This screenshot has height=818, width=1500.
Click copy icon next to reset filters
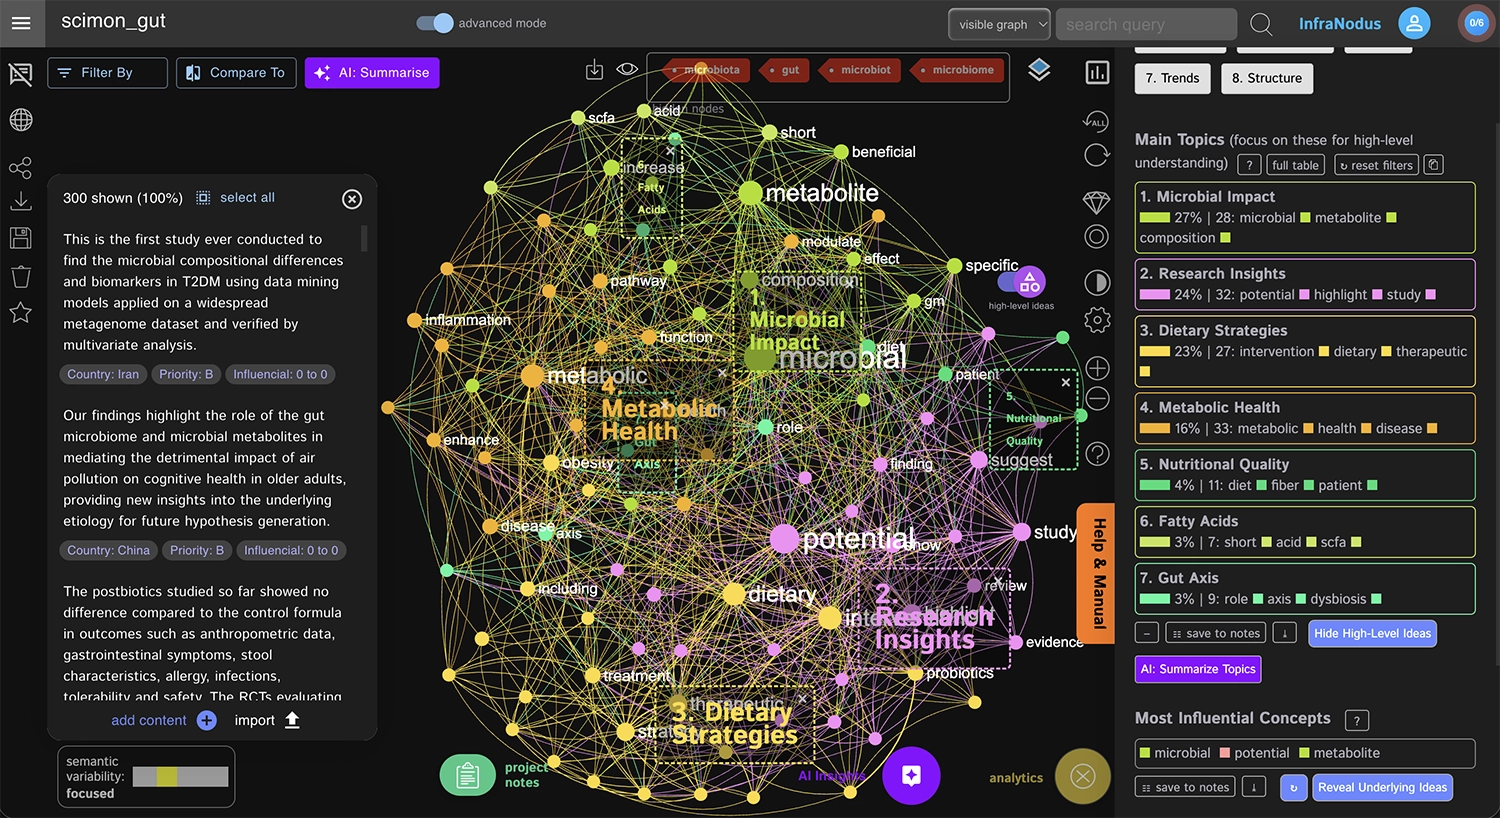pyautogui.click(x=1433, y=165)
